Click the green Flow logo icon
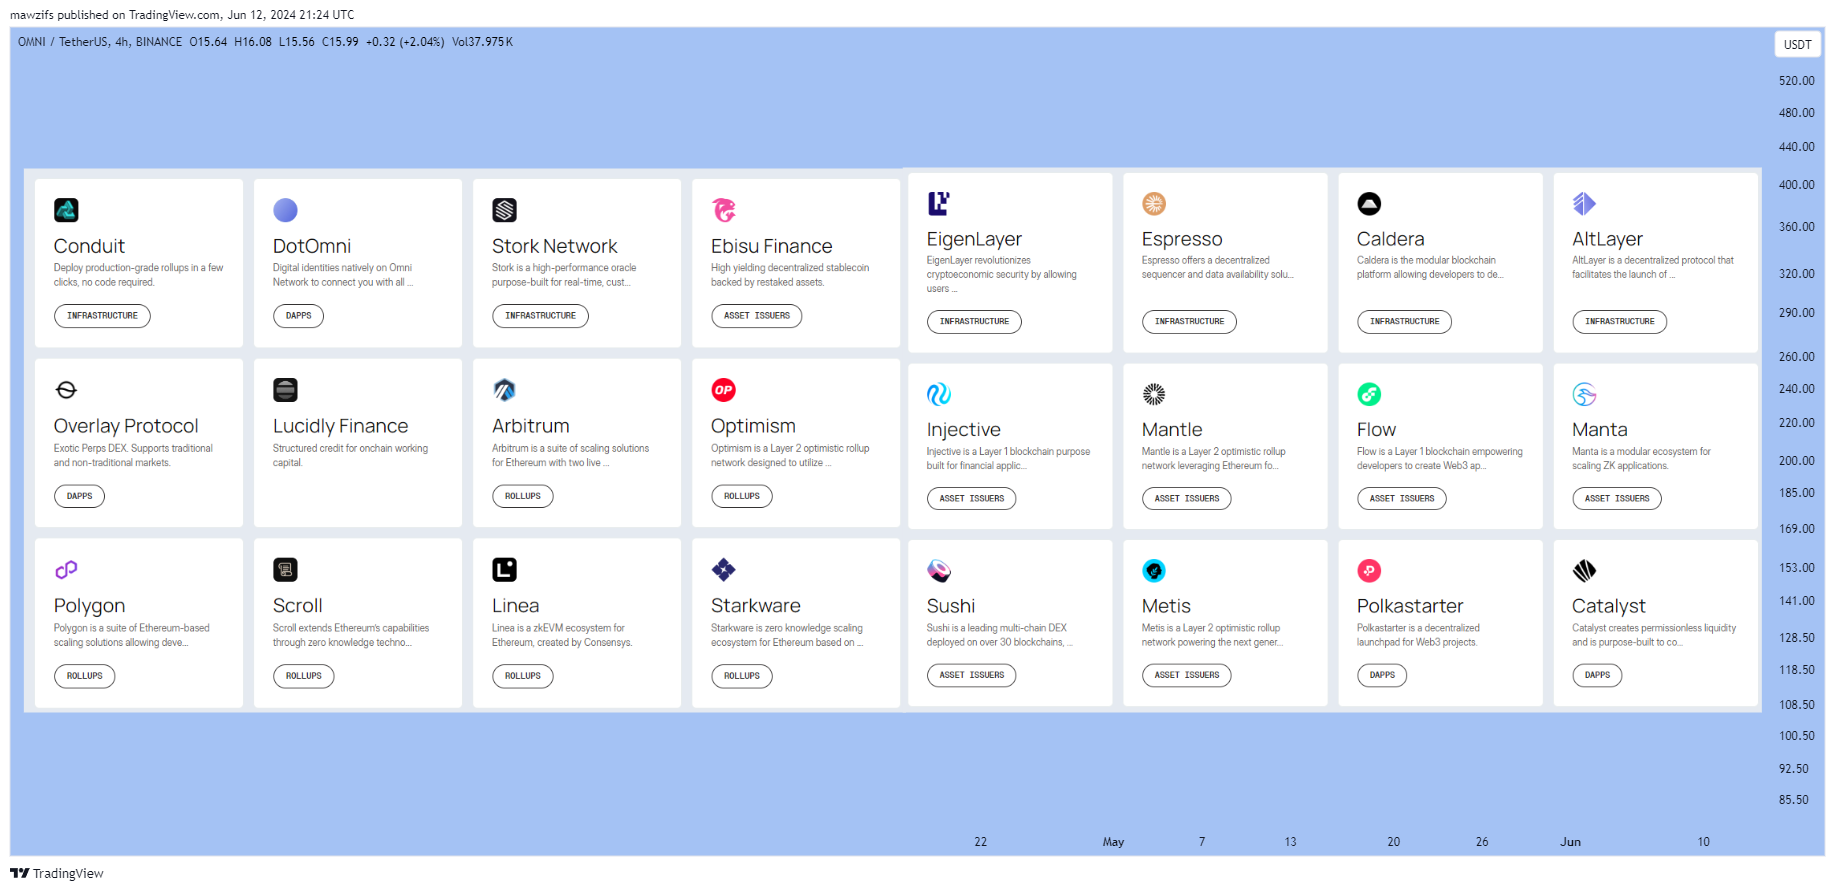Viewport: 1835px width, 891px height. (x=1369, y=394)
